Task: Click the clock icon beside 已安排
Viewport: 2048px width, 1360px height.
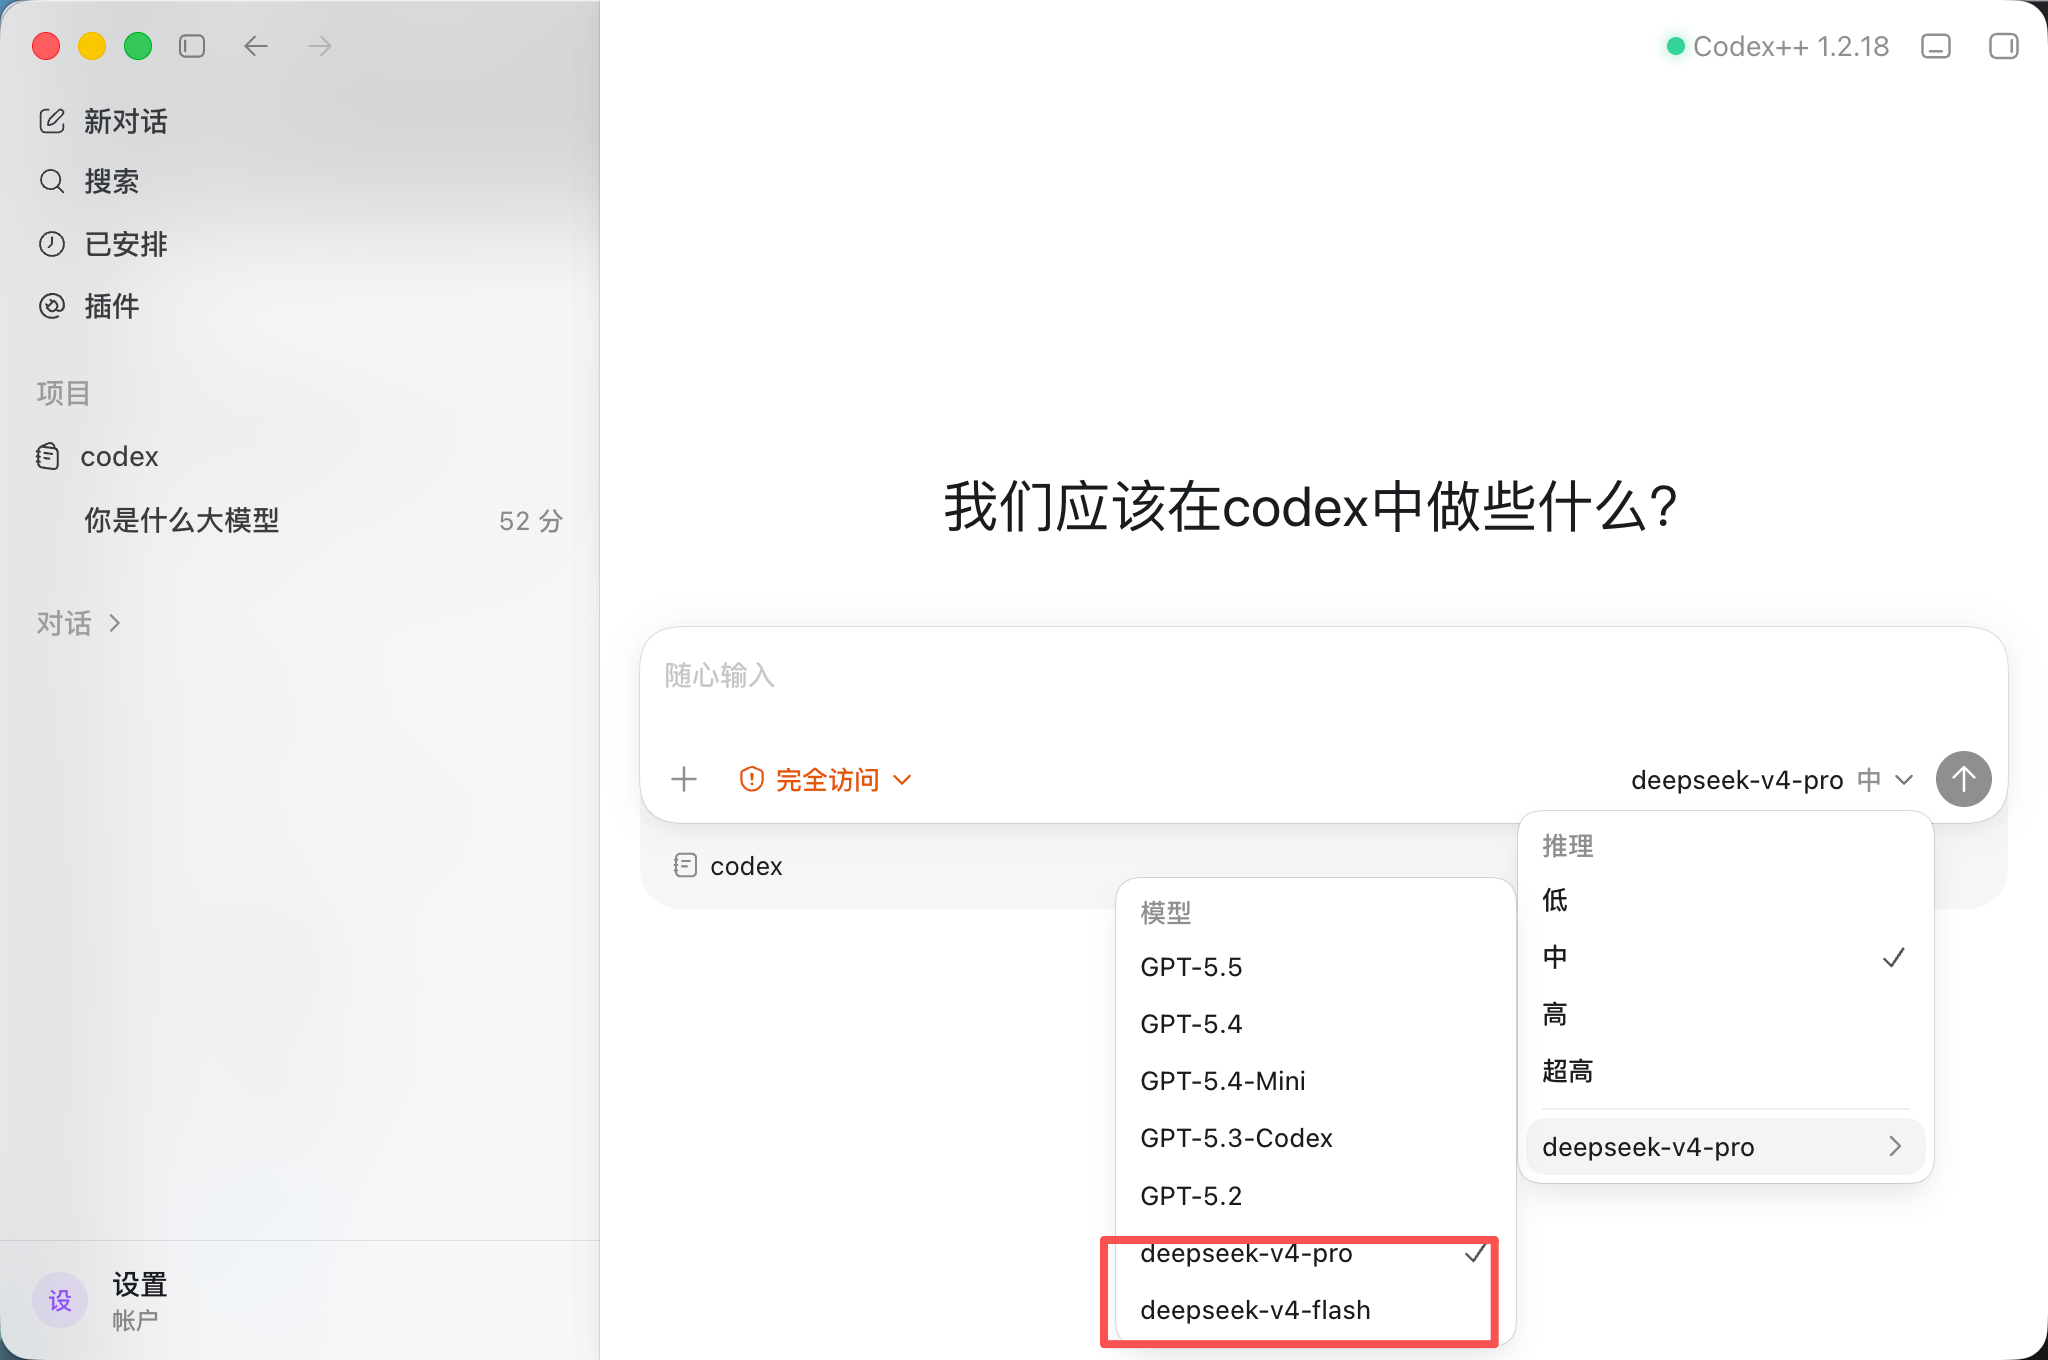Action: tap(52, 244)
